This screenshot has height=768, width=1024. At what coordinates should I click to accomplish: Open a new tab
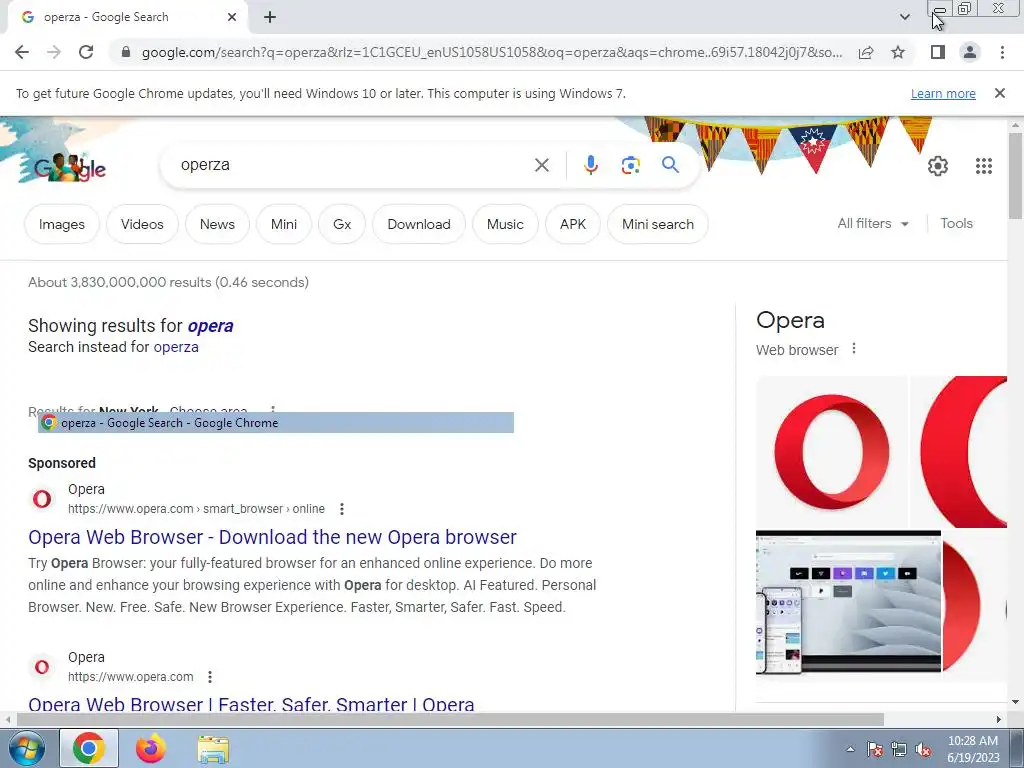270,17
